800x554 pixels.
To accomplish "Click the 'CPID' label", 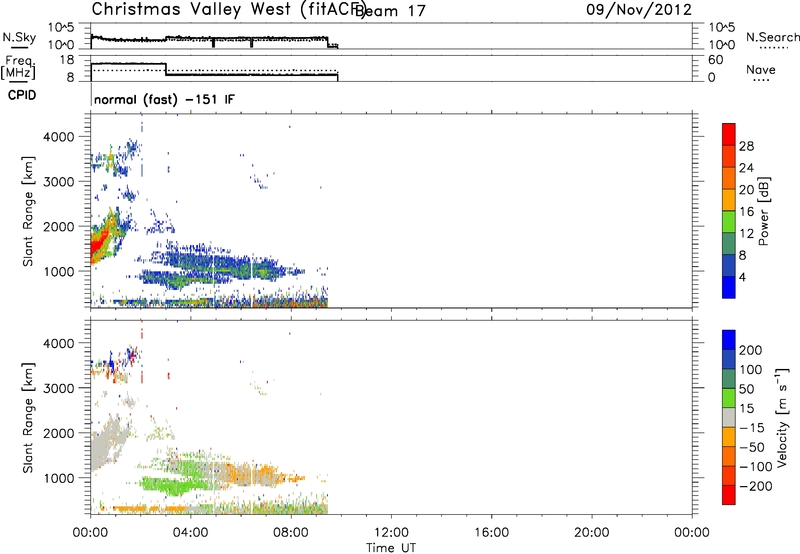I will [22, 95].
